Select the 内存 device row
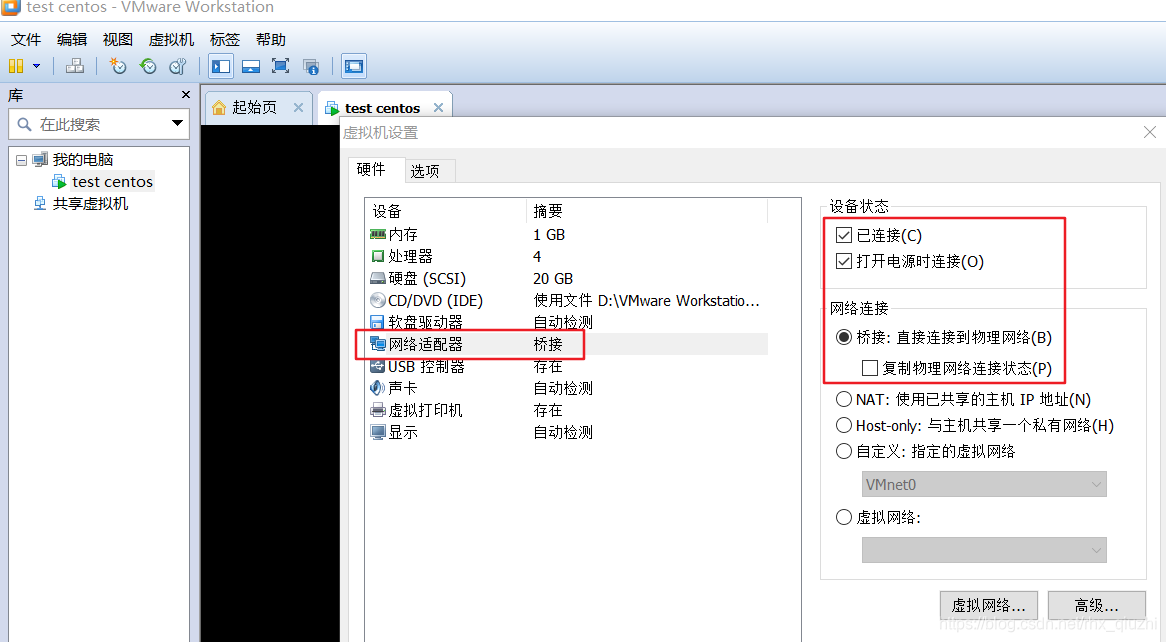The height and width of the screenshot is (642, 1166). (568, 234)
